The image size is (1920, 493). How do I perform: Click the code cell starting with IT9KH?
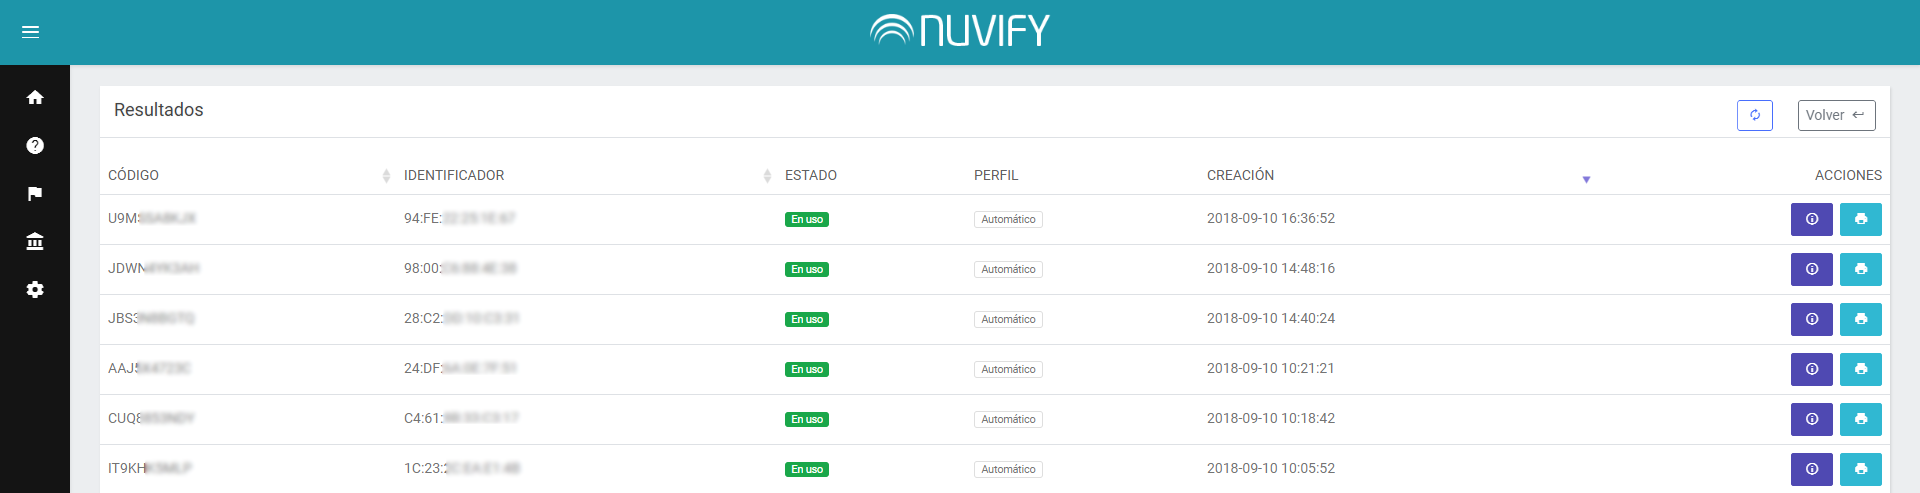[150, 468]
